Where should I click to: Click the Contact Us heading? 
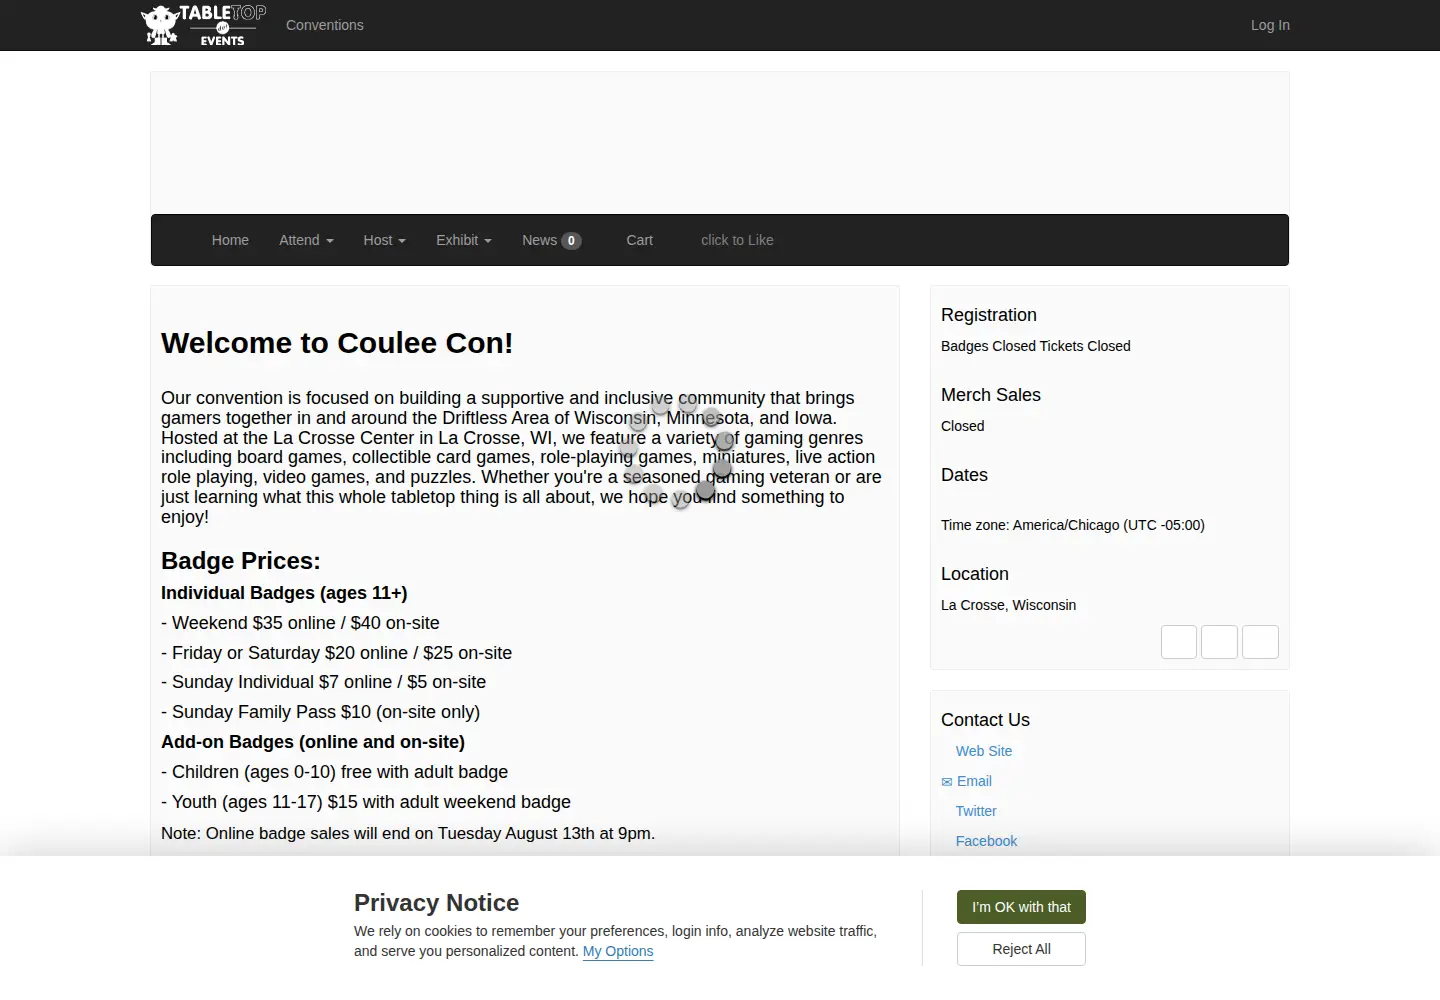point(985,720)
